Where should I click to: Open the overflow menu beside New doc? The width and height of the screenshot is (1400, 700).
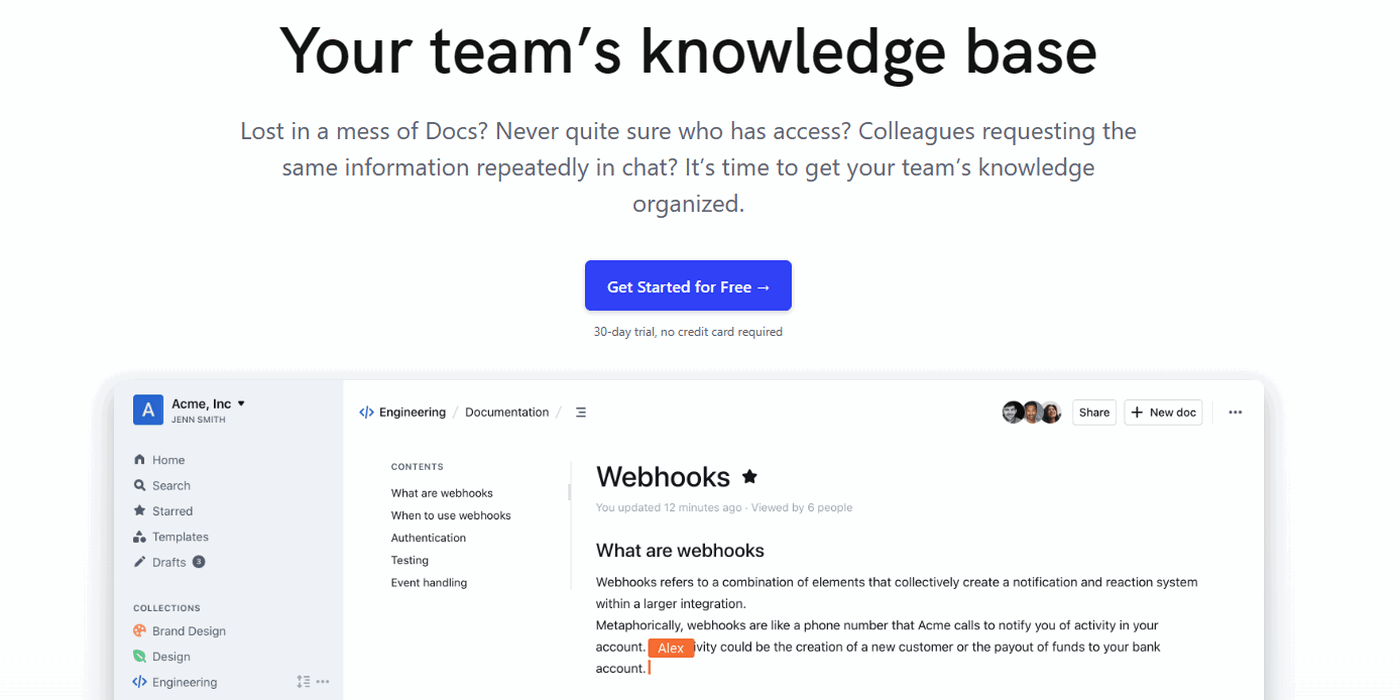tap(1235, 412)
